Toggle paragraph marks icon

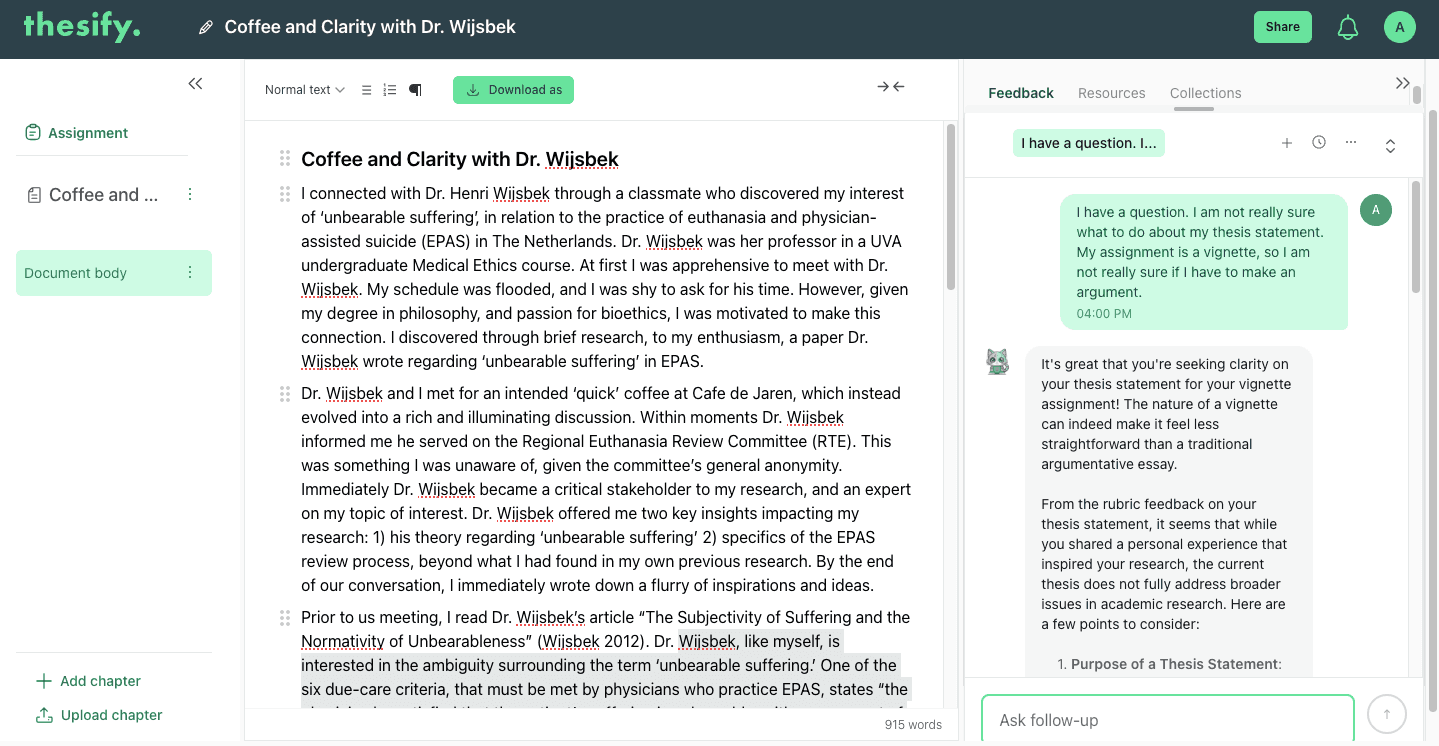[415, 90]
